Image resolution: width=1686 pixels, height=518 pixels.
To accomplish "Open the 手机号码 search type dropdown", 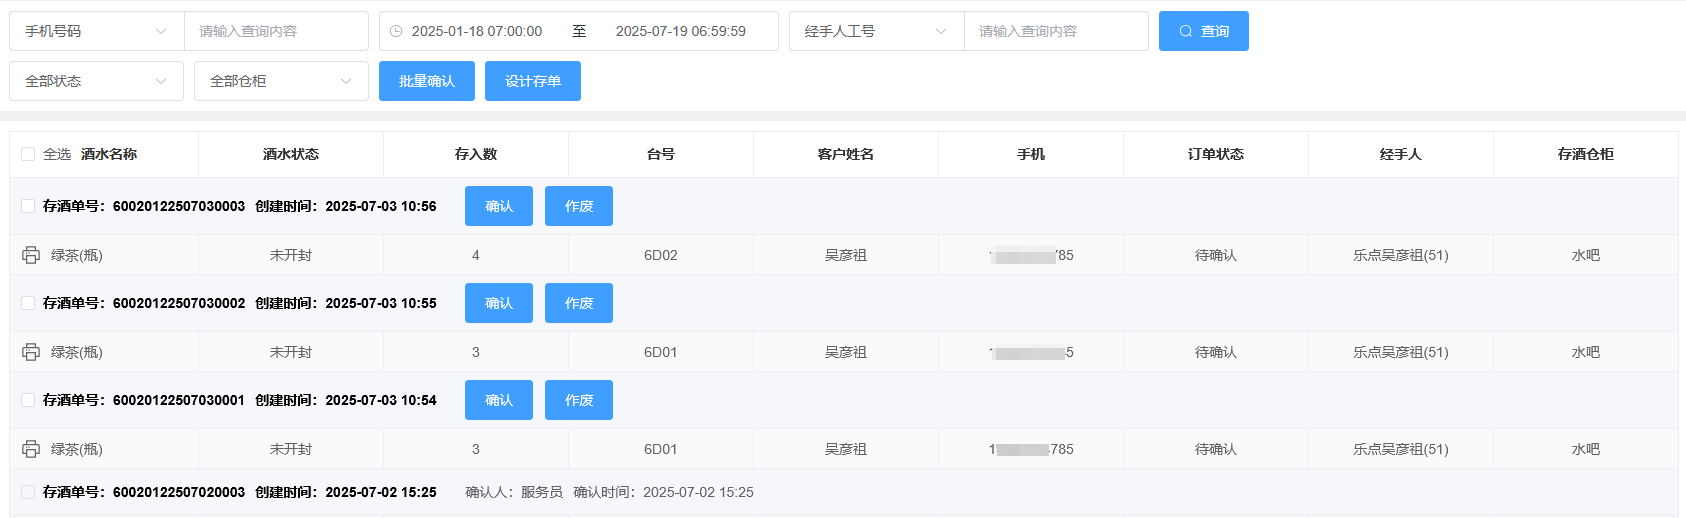I will (96, 31).
